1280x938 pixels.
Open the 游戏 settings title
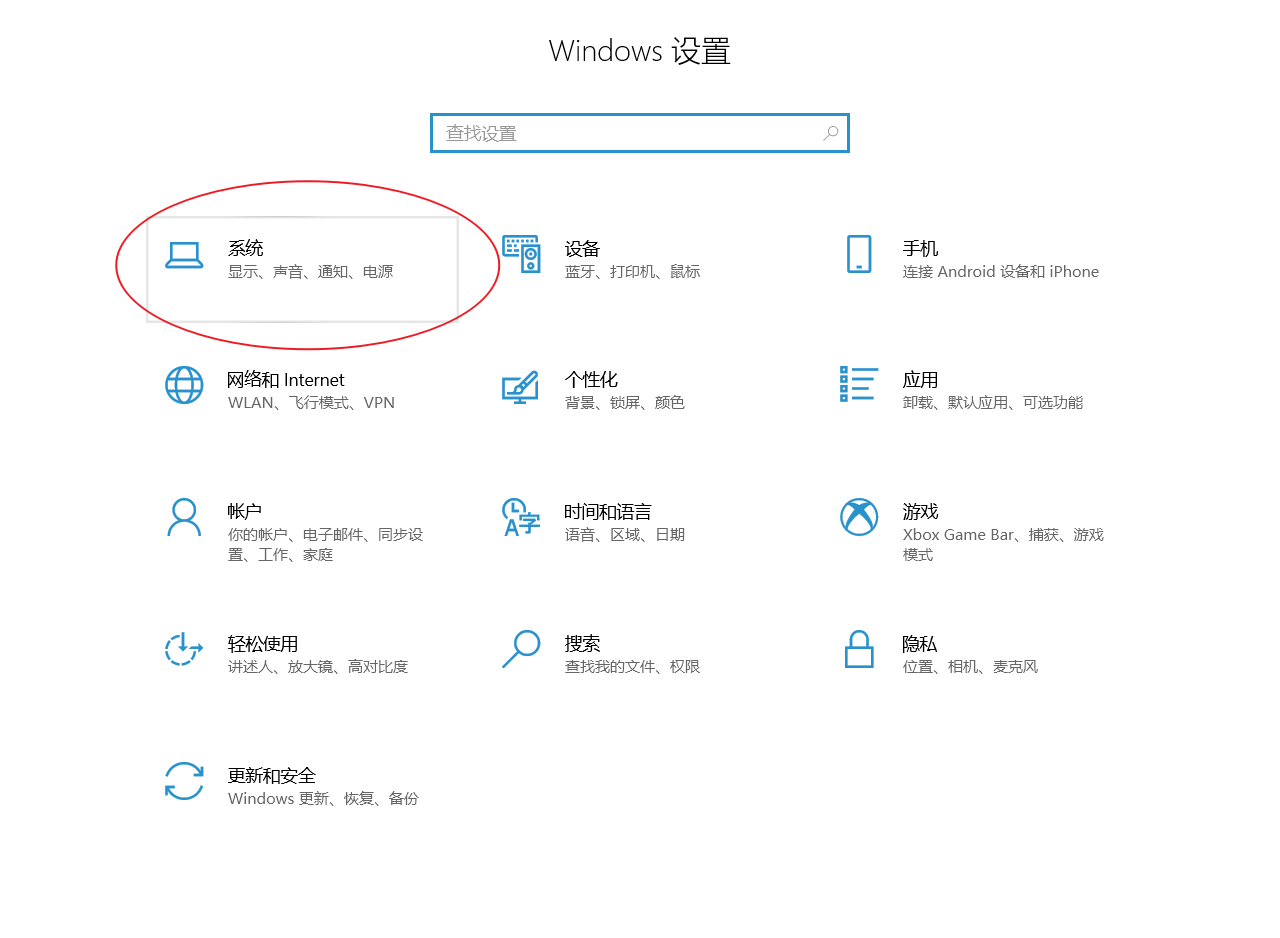[x=921, y=512]
